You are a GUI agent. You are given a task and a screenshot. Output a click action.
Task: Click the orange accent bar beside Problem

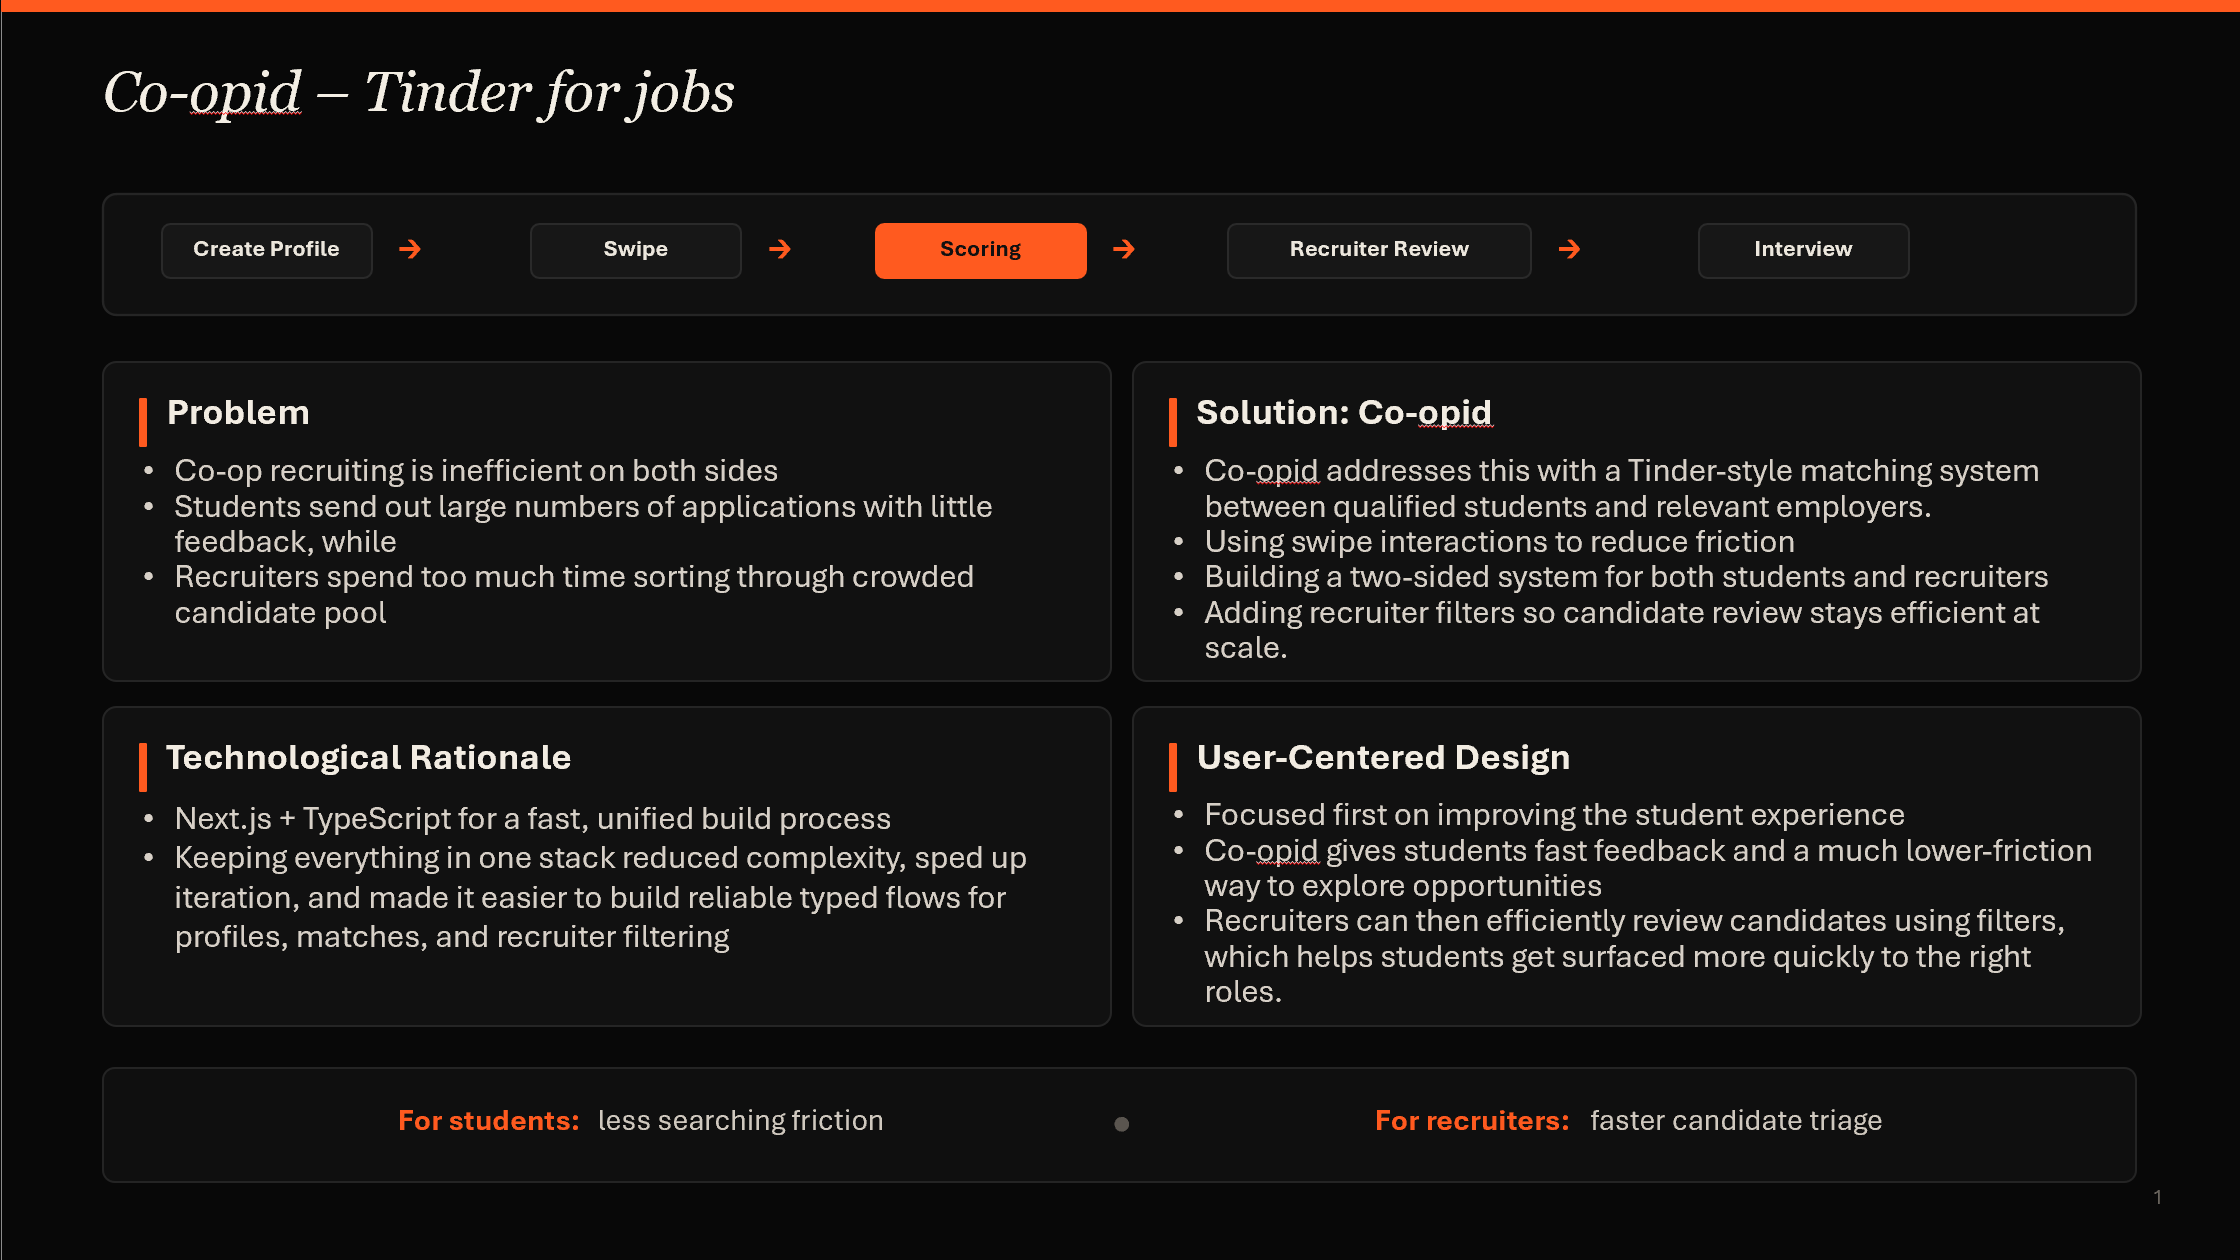[143, 421]
